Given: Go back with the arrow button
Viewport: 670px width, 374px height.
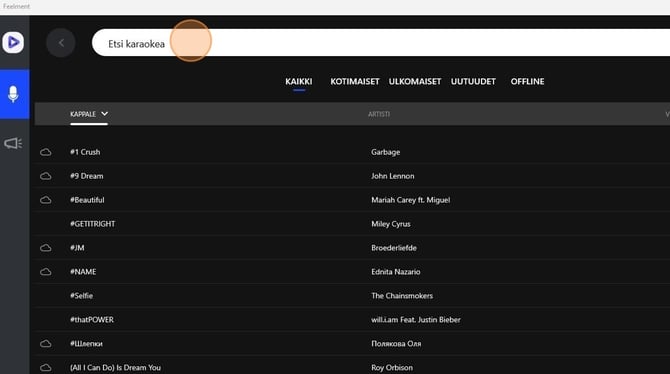Looking at the screenshot, I should (61, 43).
